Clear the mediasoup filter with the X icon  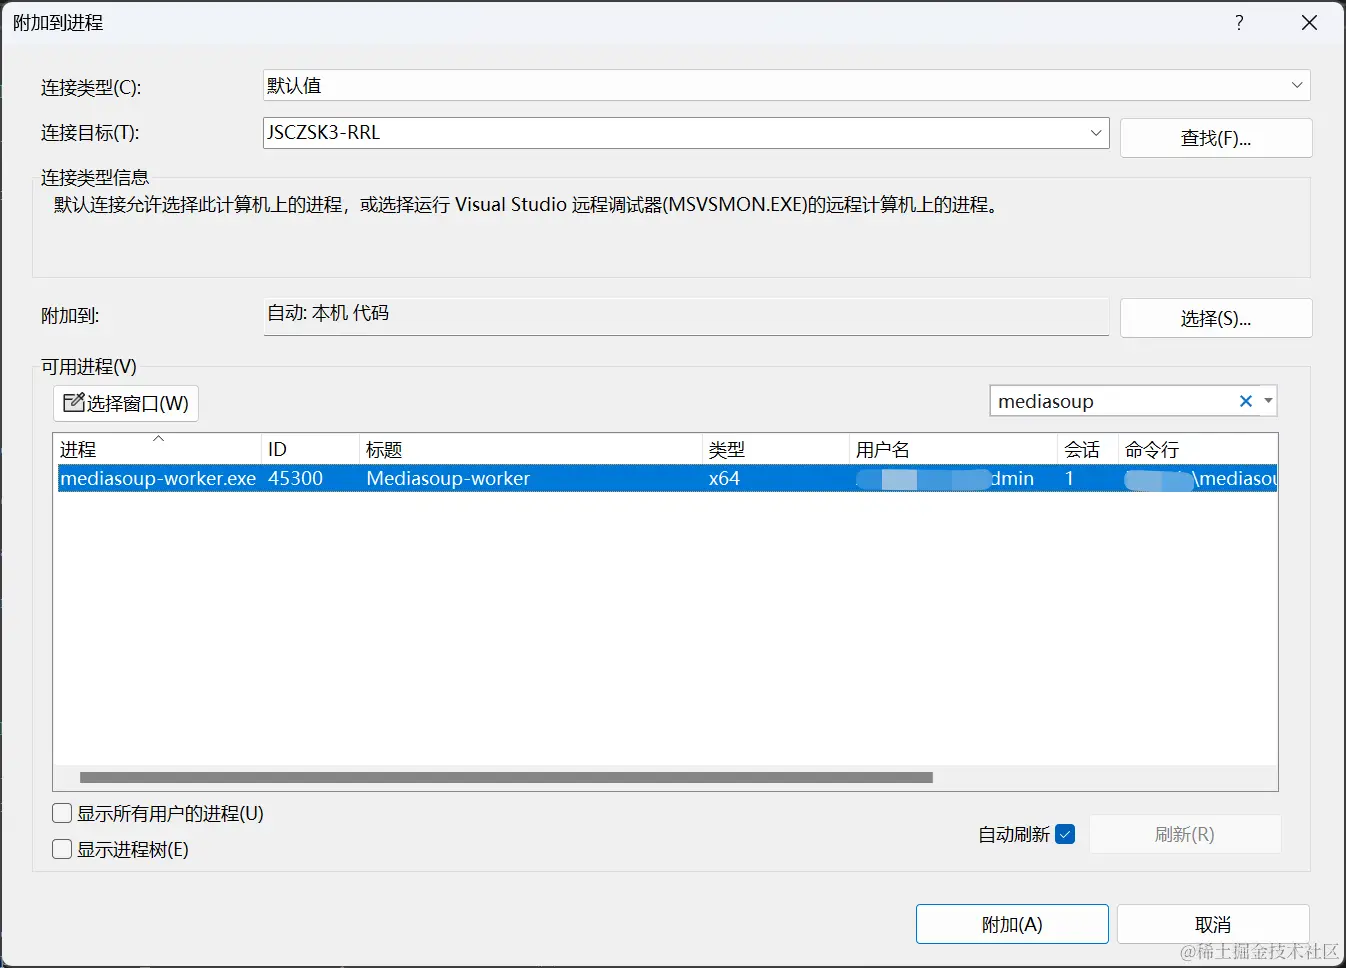tap(1246, 400)
